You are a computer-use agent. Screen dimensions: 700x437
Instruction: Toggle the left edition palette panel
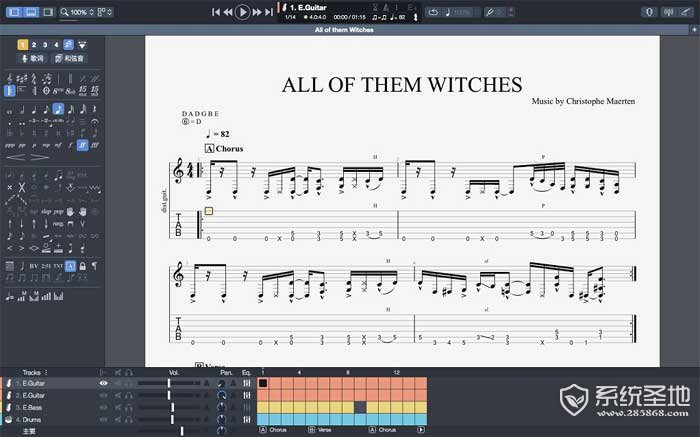[x=15, y=12]
